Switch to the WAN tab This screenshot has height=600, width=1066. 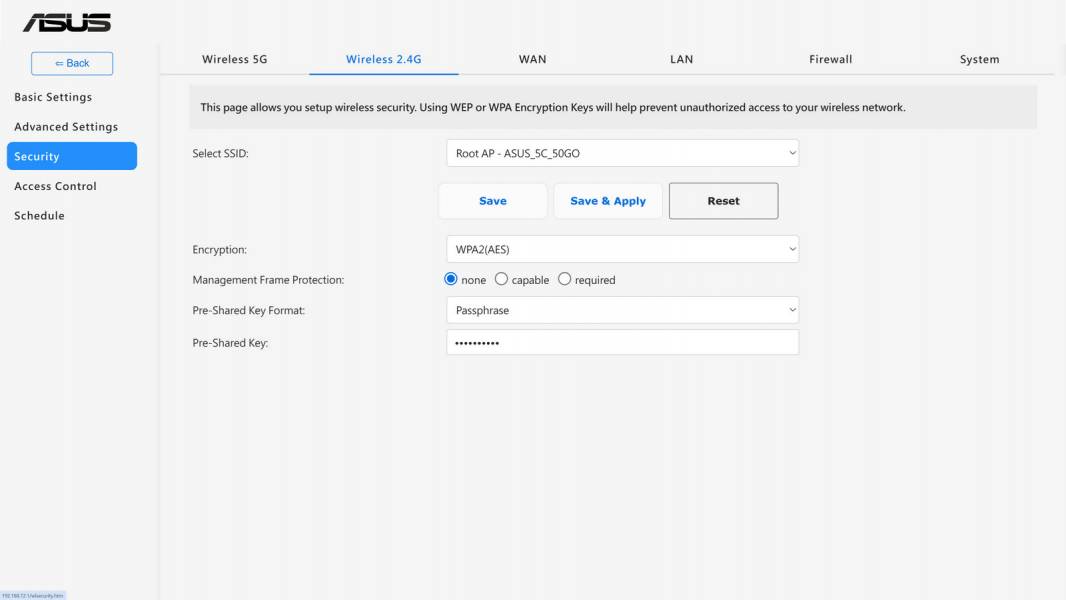point(532,59)
